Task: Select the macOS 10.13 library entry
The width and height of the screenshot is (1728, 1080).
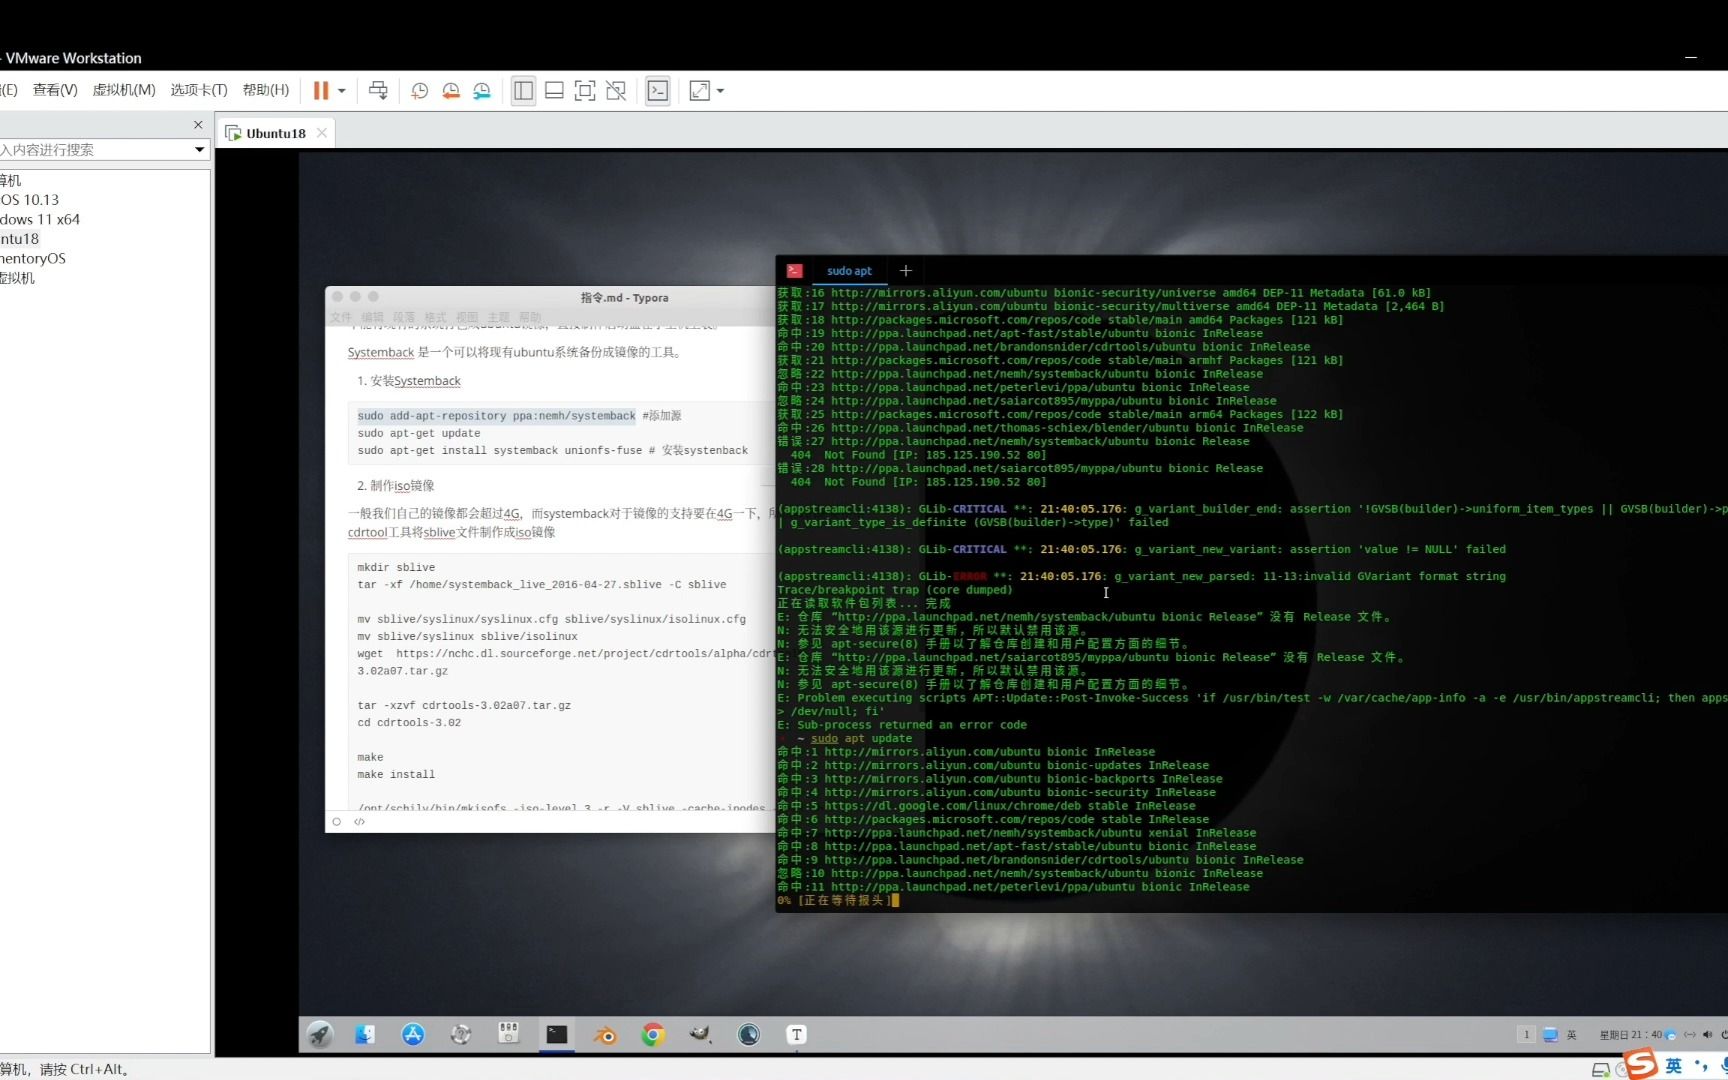Action: 30,200
